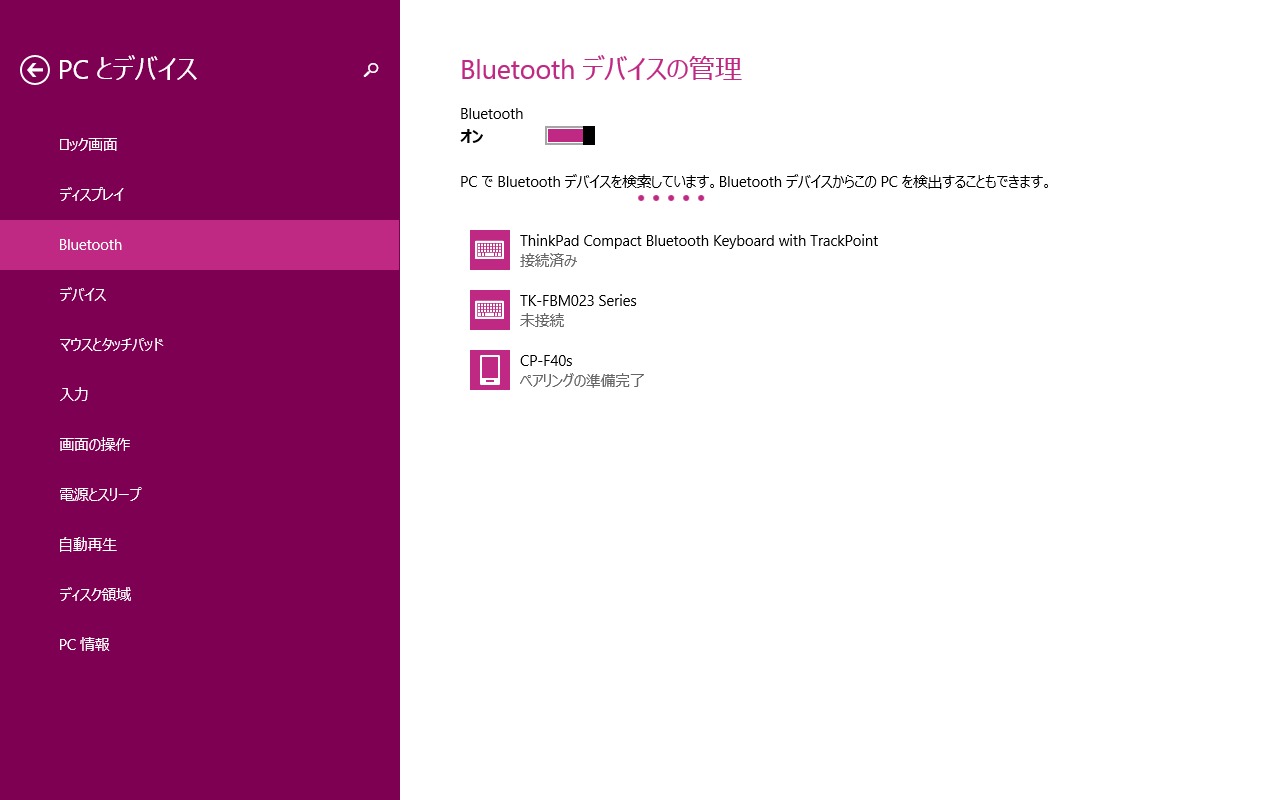1280x800 pixels.
Task: Open the 電源とスリープ settings page
Action: (x=200, y=495)
